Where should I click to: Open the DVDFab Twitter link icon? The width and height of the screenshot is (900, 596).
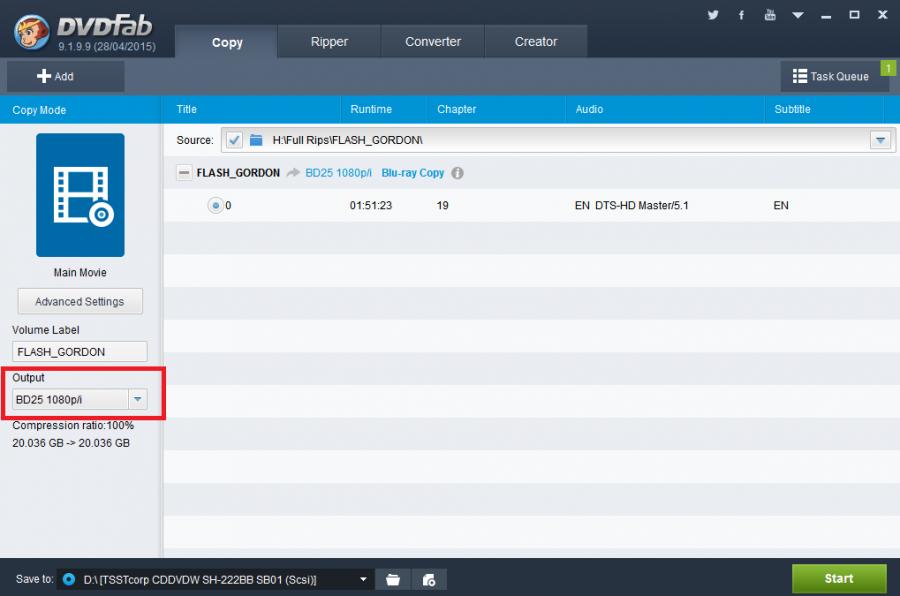click(713, 15)
